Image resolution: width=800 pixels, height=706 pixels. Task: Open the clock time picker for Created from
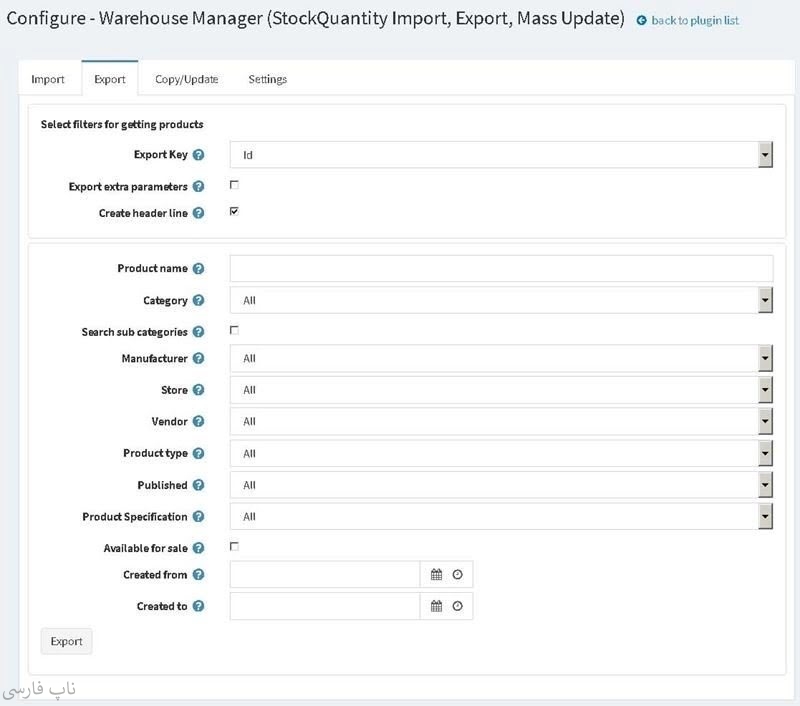(x=458, y=575)
